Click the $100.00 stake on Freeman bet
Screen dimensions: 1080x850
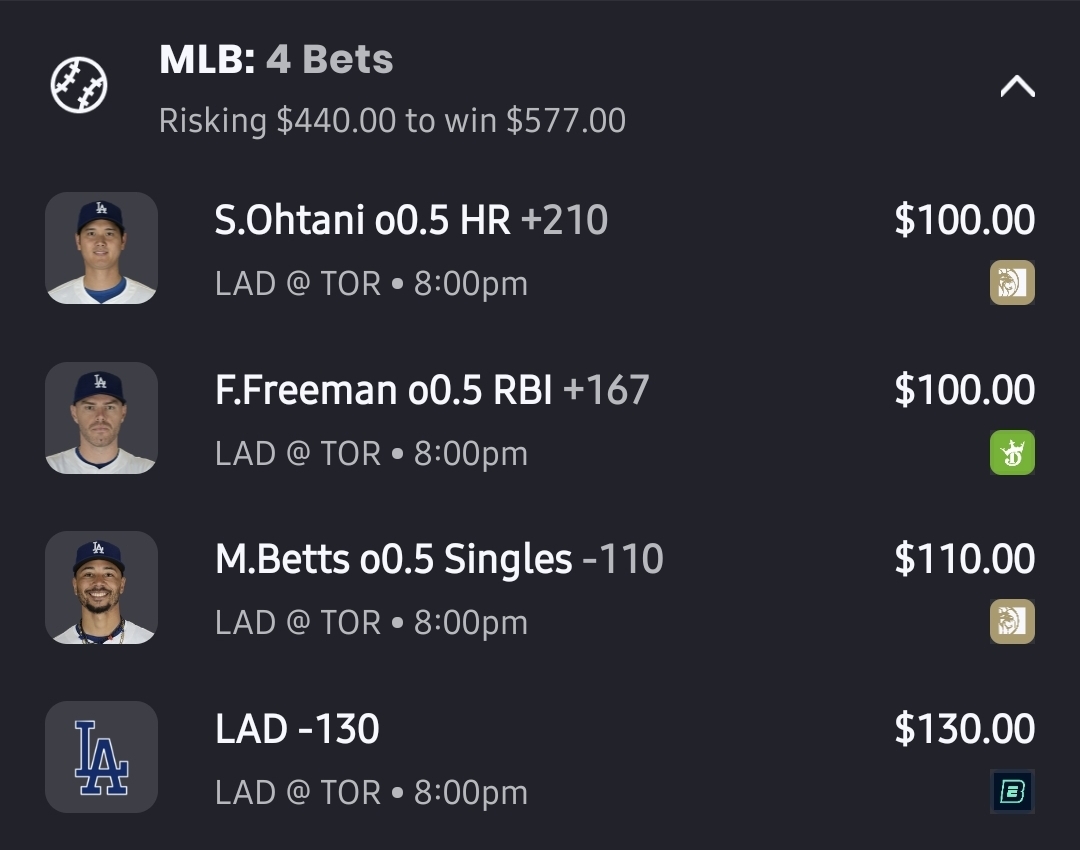pos(964,390)
